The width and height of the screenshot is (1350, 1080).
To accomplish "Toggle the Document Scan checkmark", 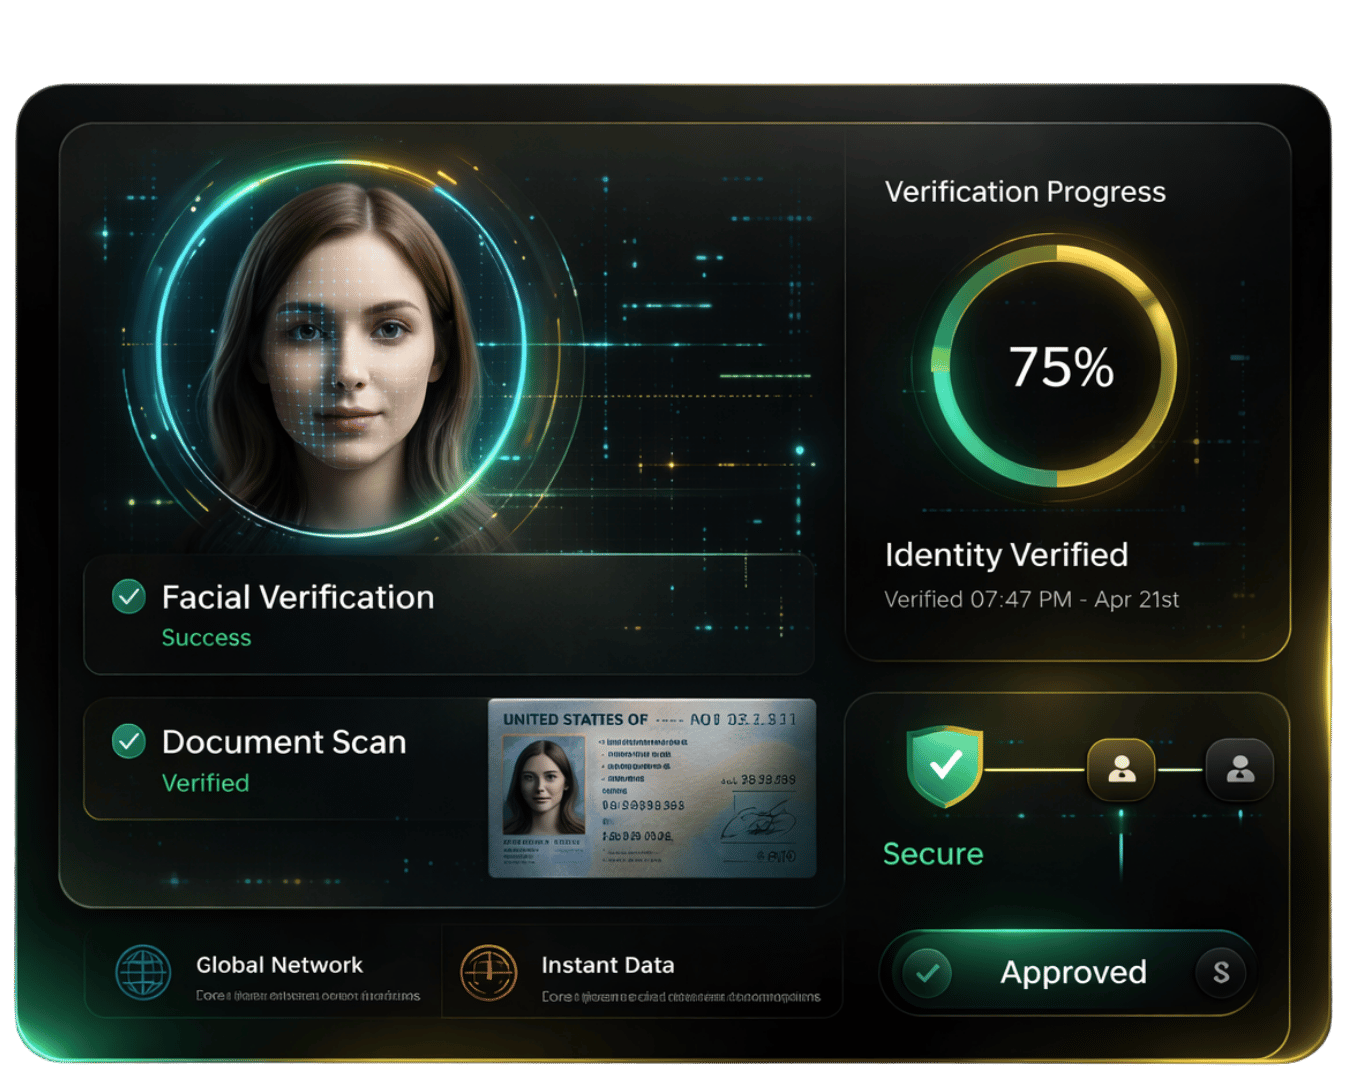I will point(129,742).
